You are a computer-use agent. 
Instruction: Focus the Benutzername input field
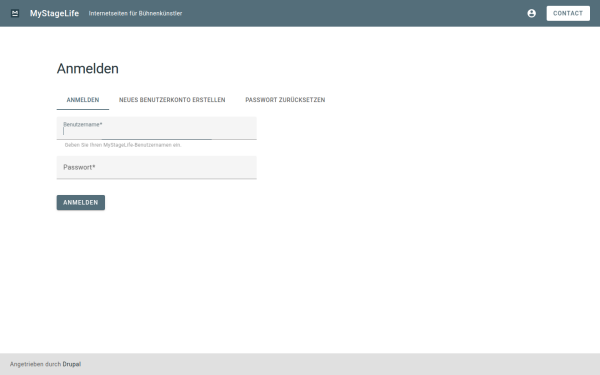click(157, 128)
